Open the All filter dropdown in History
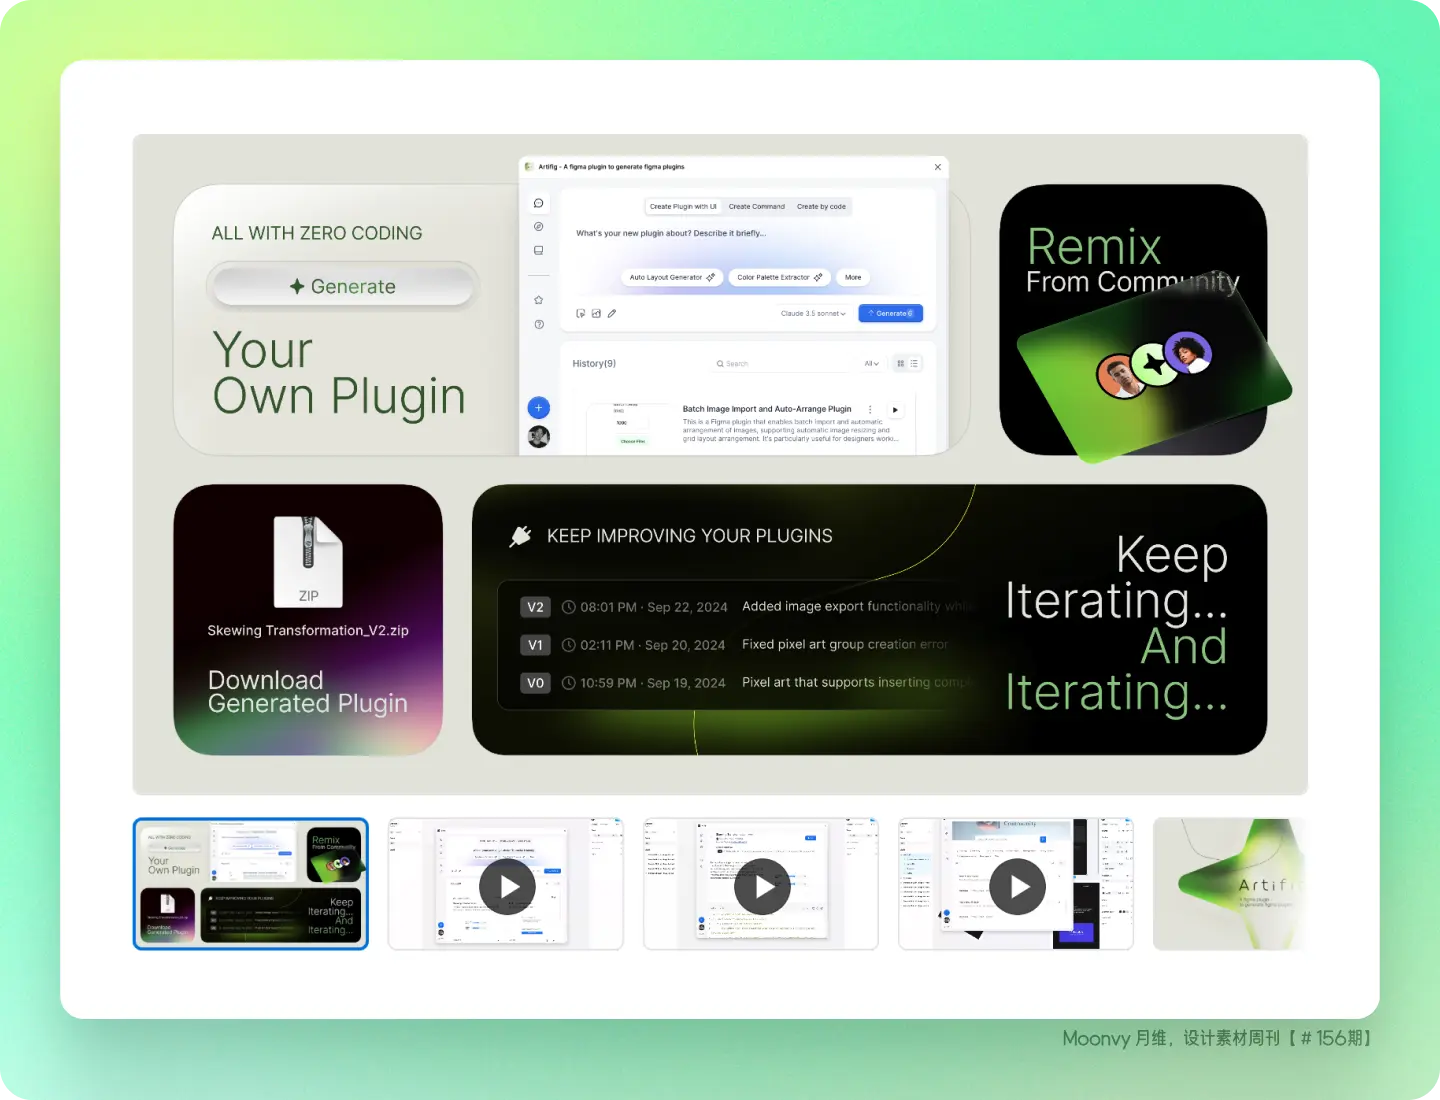The image size is (1440, 1100). (x=871, y=364)
